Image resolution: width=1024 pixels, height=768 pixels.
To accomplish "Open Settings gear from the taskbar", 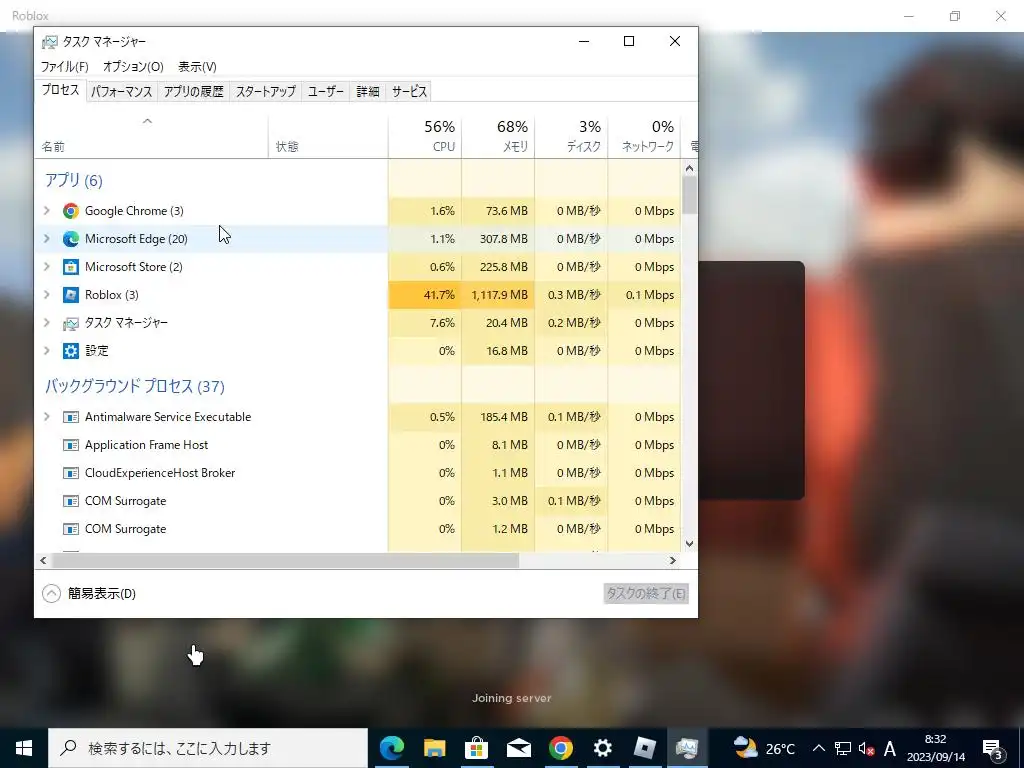I will (603, 748).
